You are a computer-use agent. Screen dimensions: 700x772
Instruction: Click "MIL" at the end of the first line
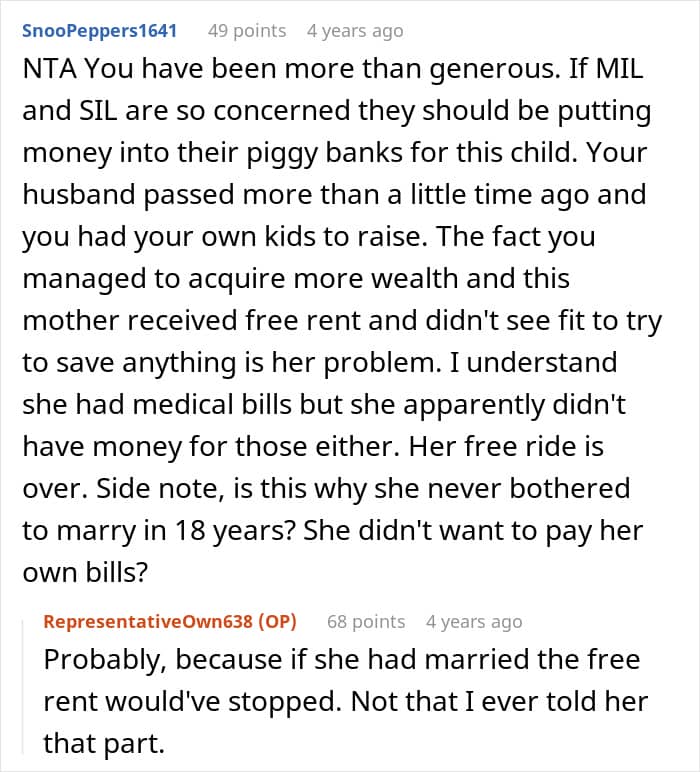619,68
